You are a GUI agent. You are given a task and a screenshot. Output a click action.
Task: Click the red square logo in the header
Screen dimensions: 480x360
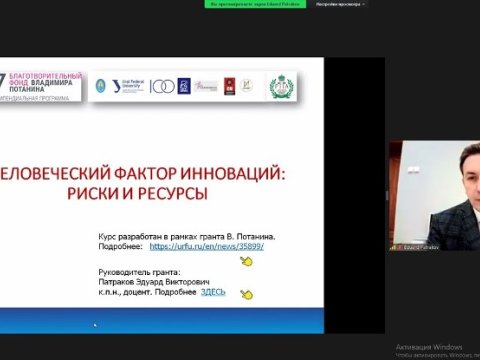(x=229, y=86)
